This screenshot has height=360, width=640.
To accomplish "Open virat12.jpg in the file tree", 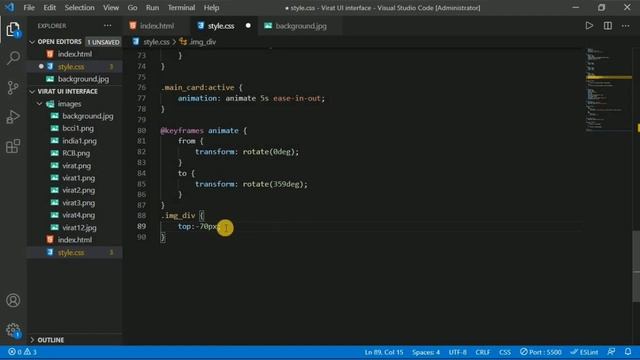I will (x=75, y=228).
